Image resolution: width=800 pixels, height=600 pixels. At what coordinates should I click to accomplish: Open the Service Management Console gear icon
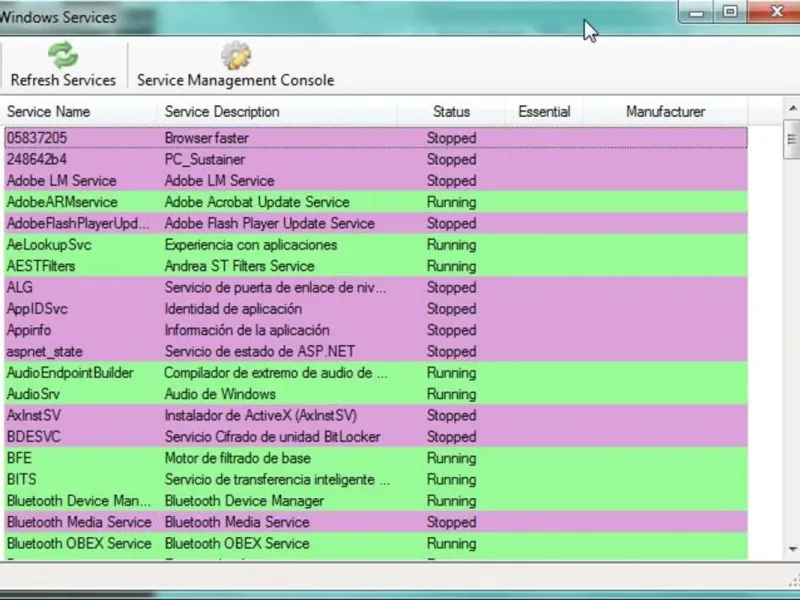coord(236,55)
